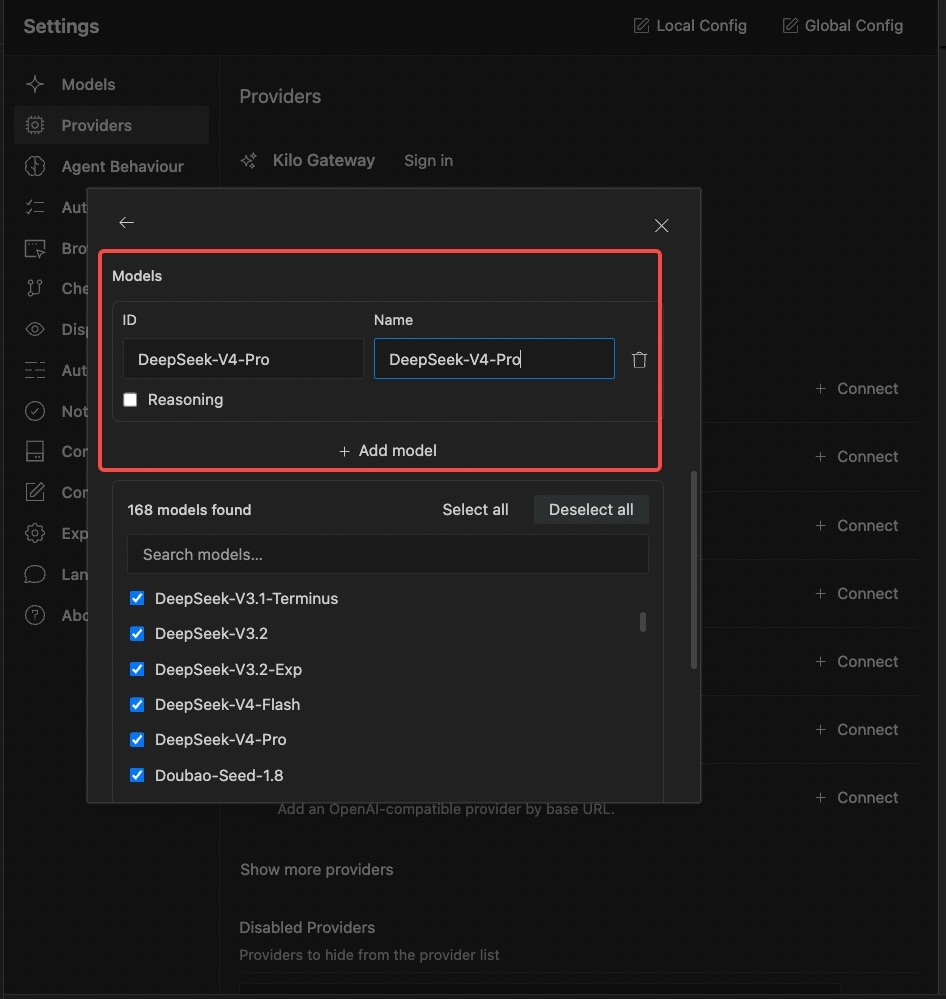
Task: Click the topmost provider Connect button
Action: [x=856, y=389]
